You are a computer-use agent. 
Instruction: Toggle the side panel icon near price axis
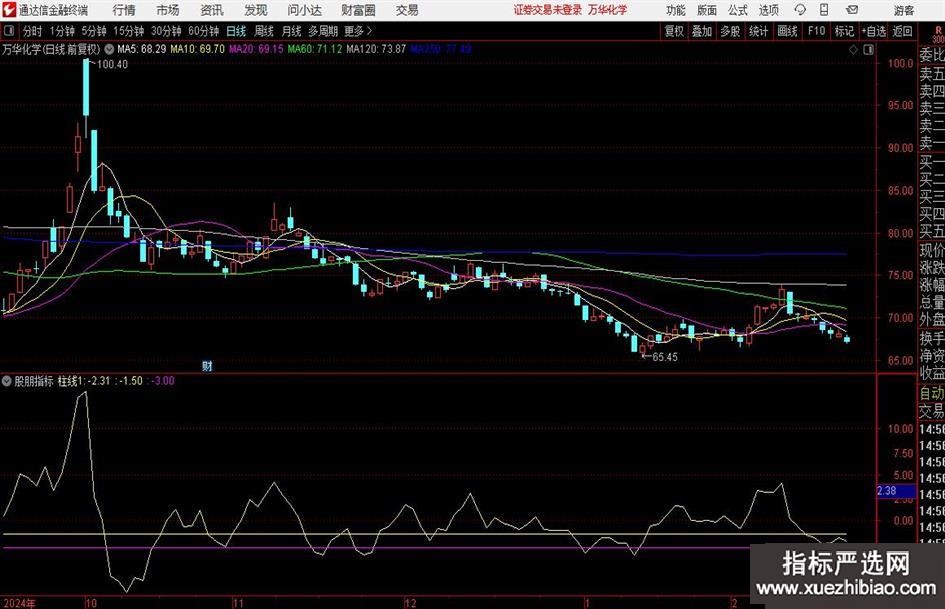click(x=868, y=50)
